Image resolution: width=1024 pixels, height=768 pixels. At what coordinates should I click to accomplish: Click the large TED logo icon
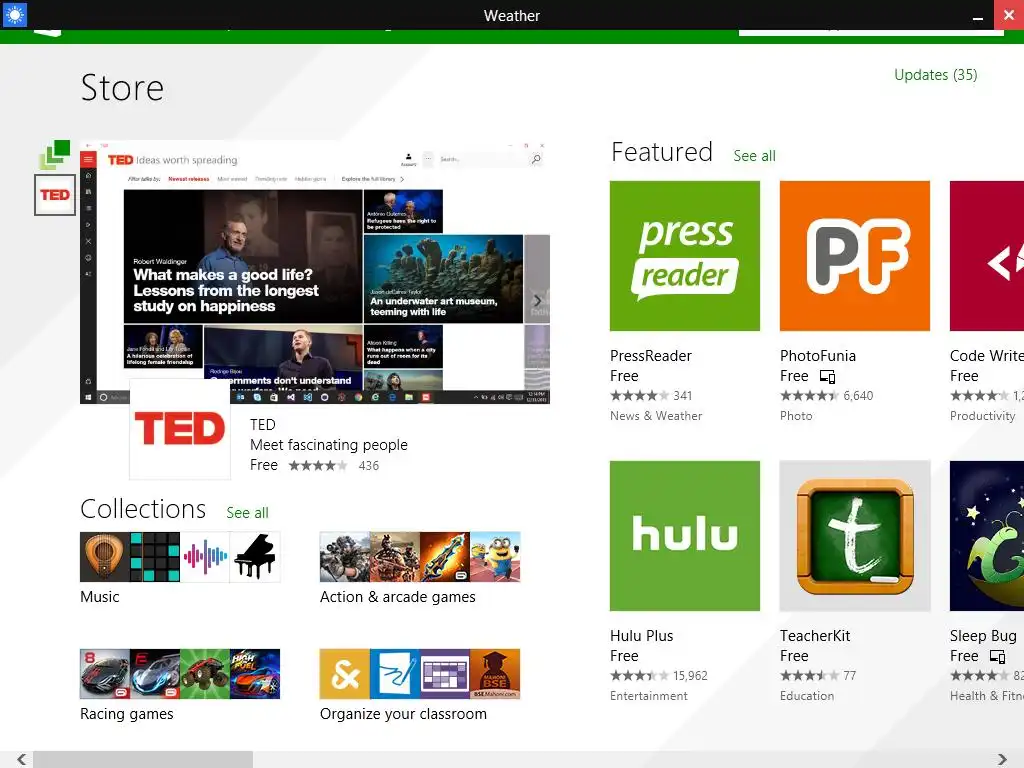coord(180,429)
